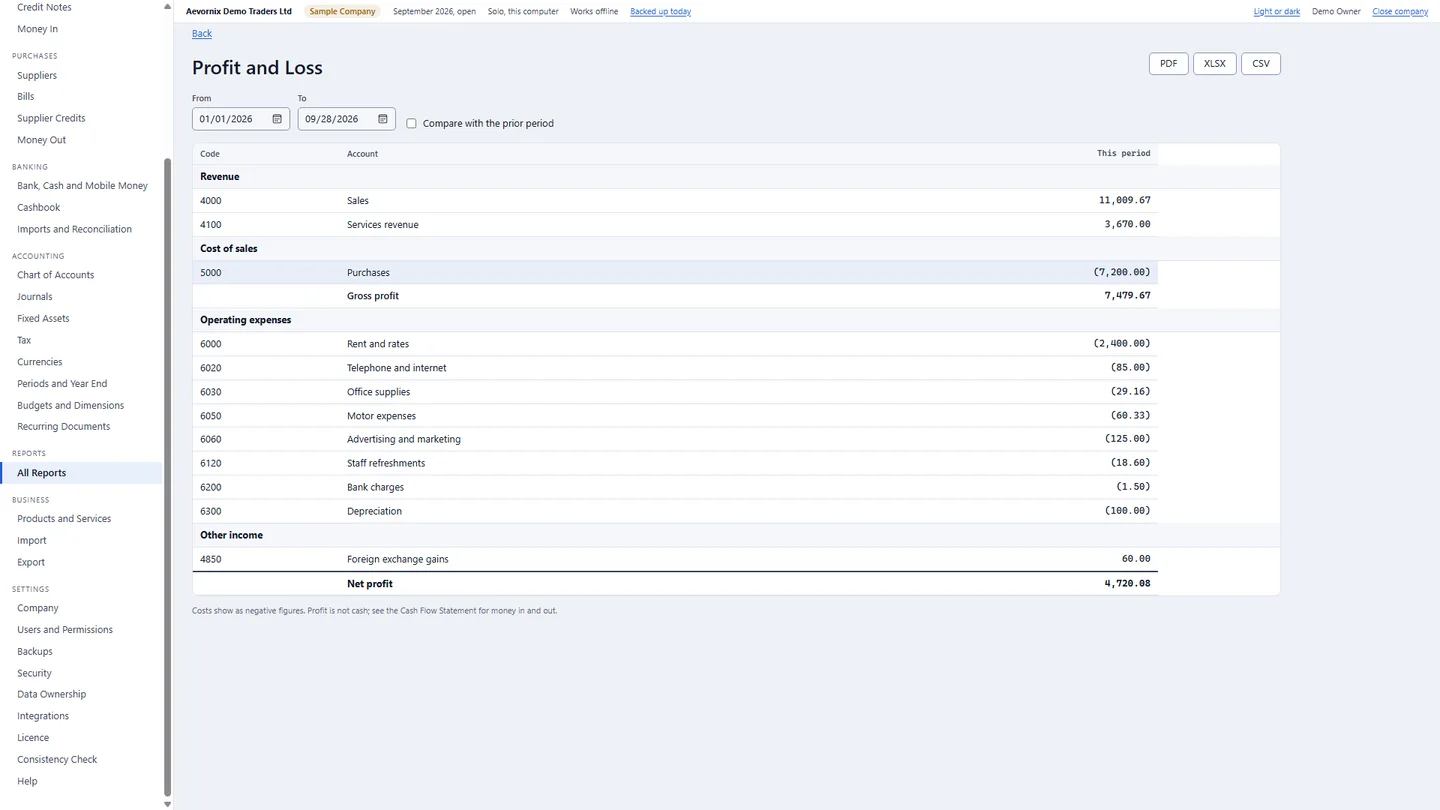Click the Close company link
Viewport: 1440px width, 810px height.
tap(1400, 12)
